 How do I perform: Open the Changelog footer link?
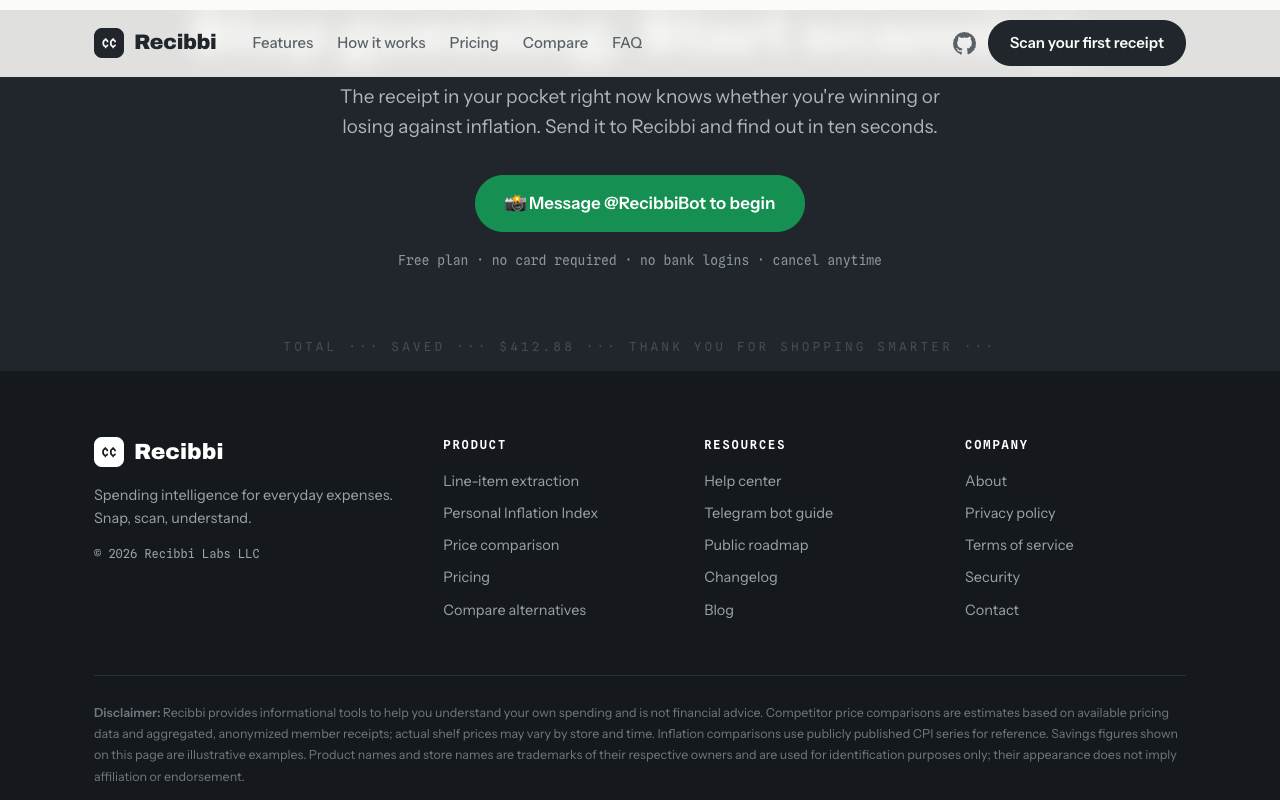740,577
